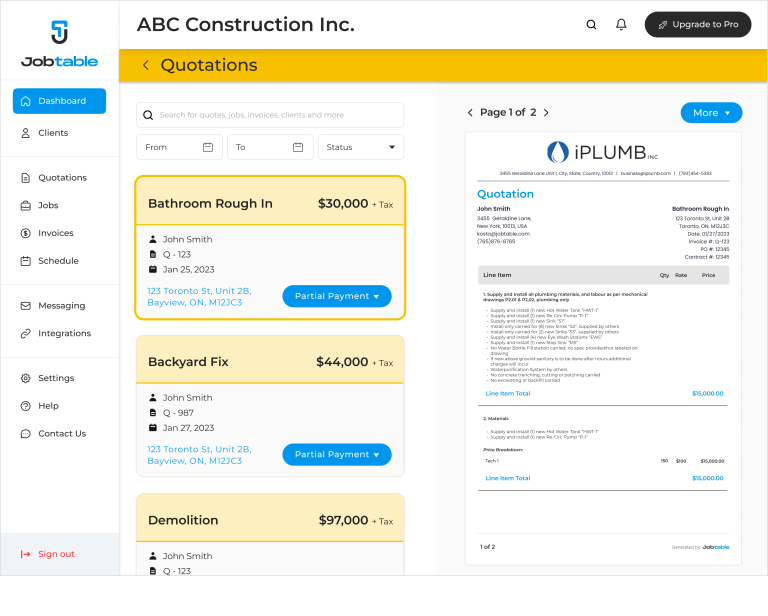Image resolution: width=768 pixels, height=616 pixels.
Task: Click the search magnifier icon in header
Action: pos(591,25)
